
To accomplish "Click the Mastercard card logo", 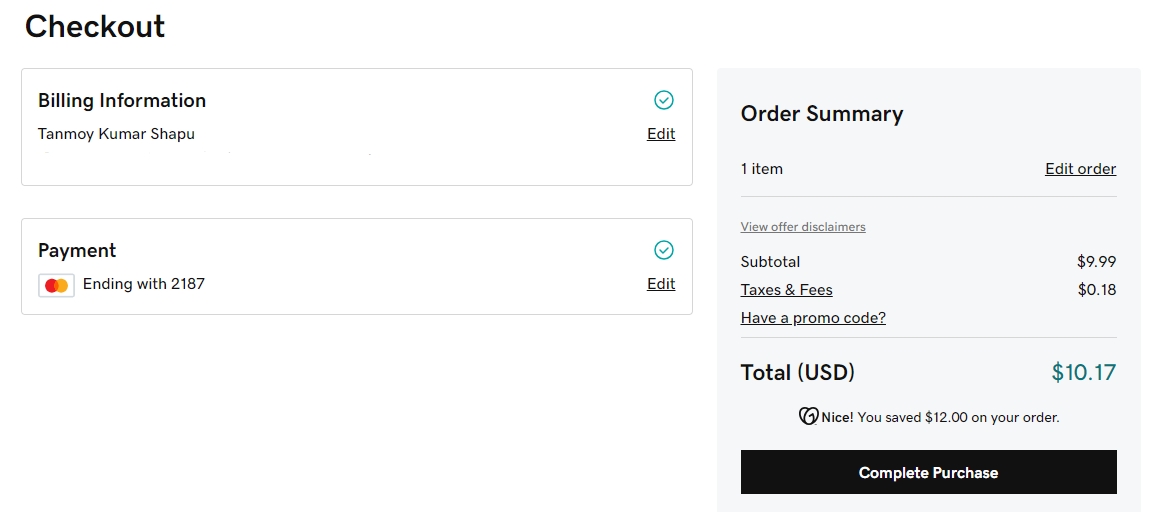I will point(57,285).
